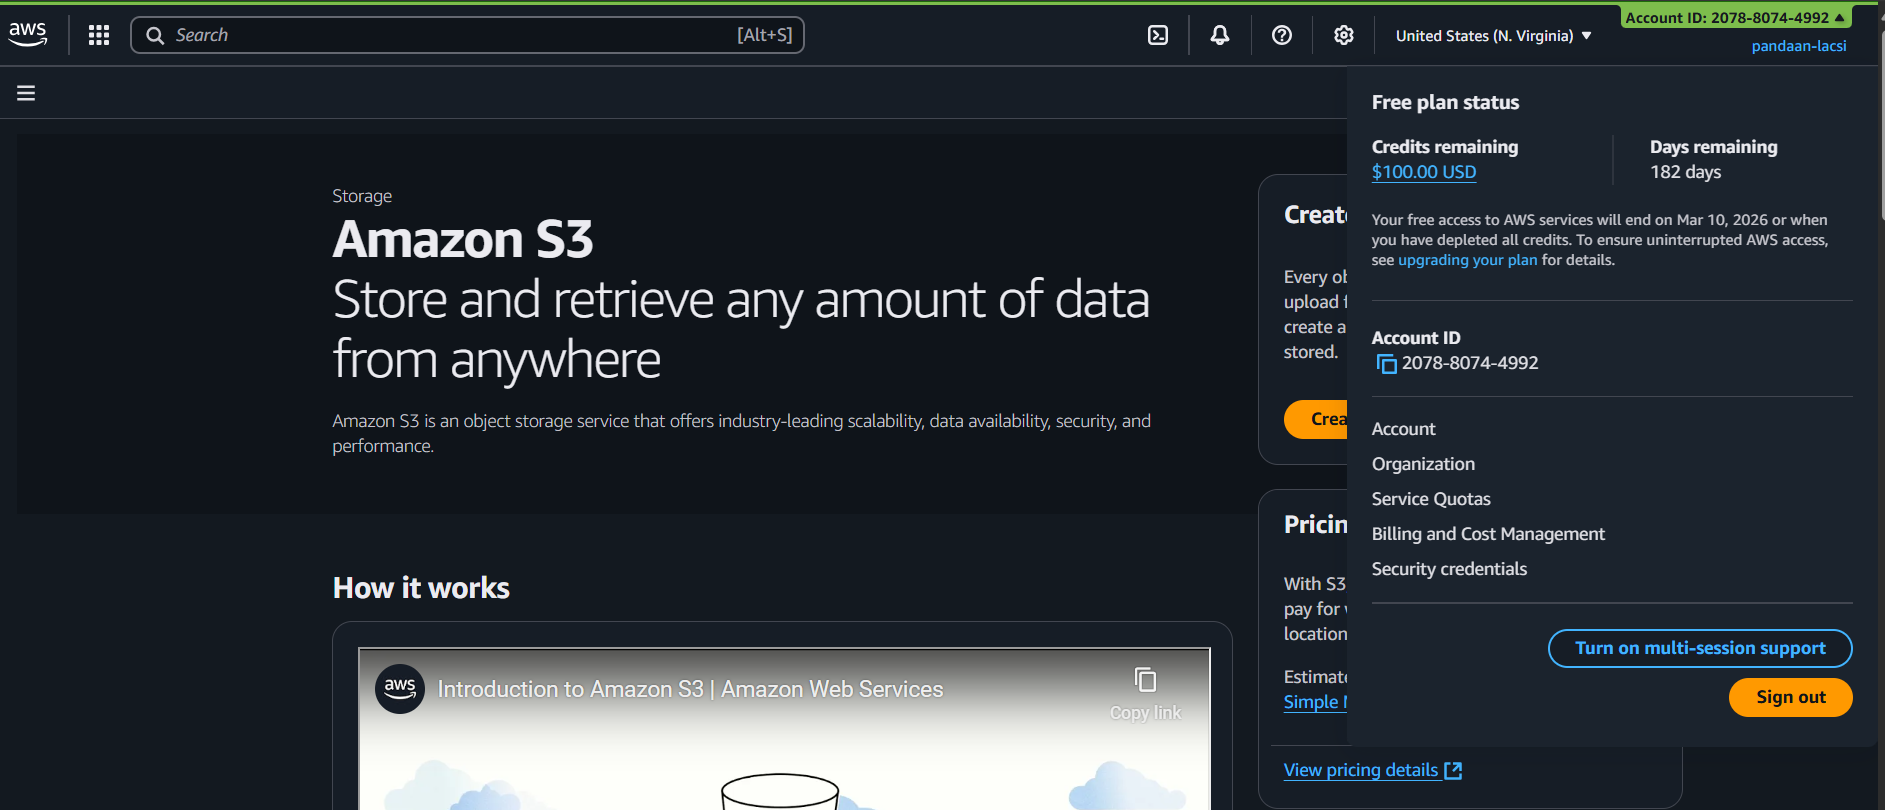Viewport: 1885px width, 810px height.
Task: Select Account in the account menu
Action: [x=1403, y=429]
